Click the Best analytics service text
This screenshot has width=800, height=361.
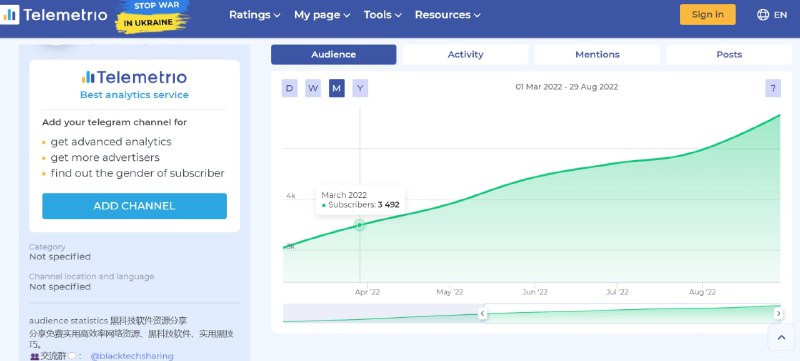coord(135,95)
